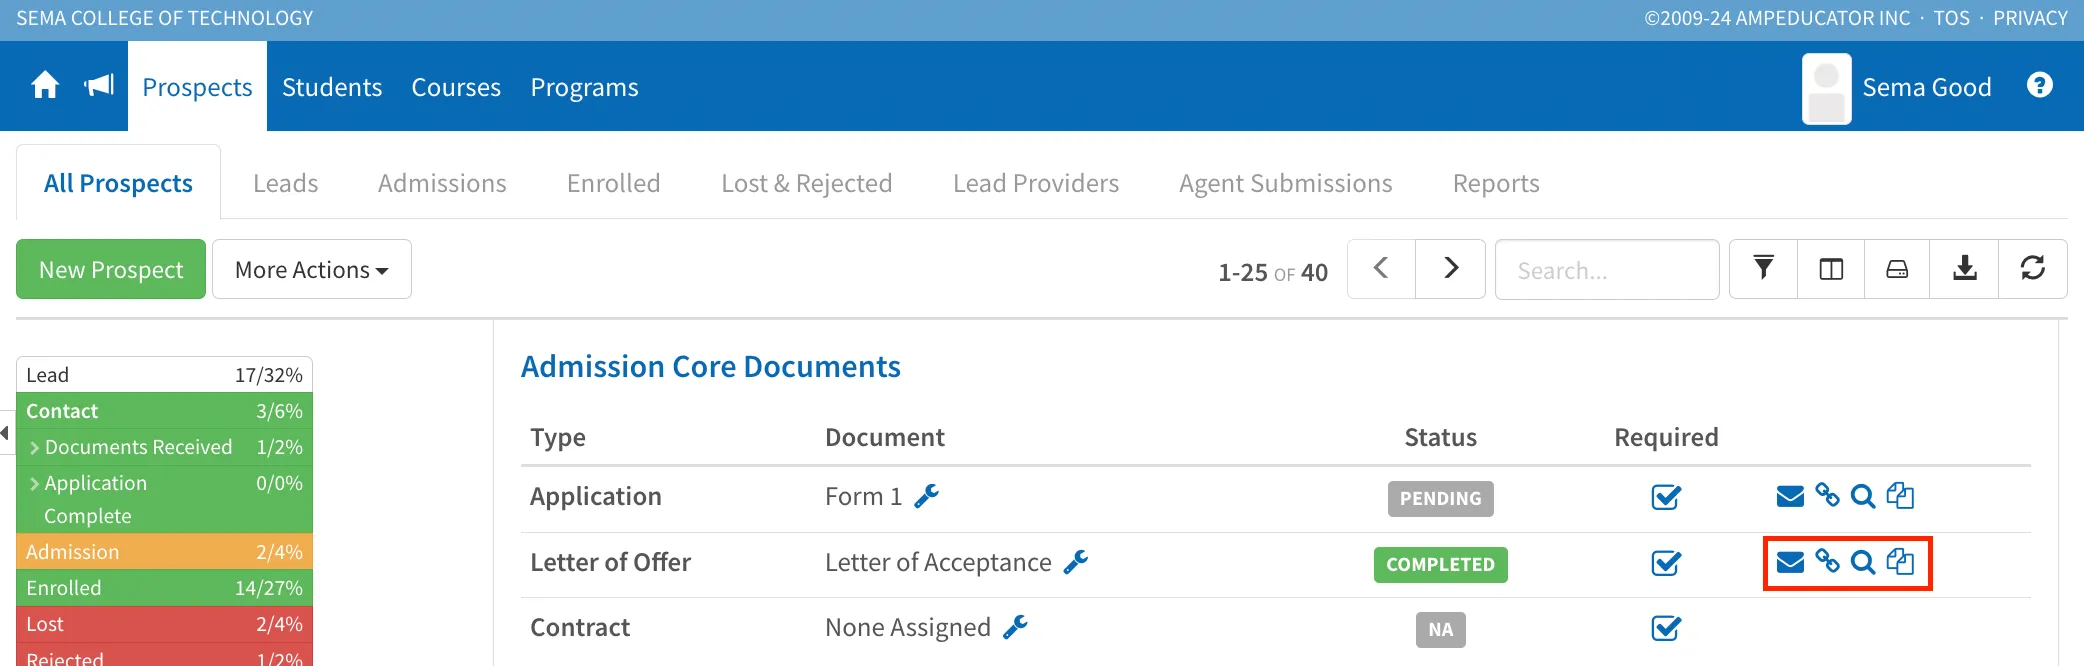Click the download icon
This screenshot has height=666, width=2084.
click(1965, 268)
